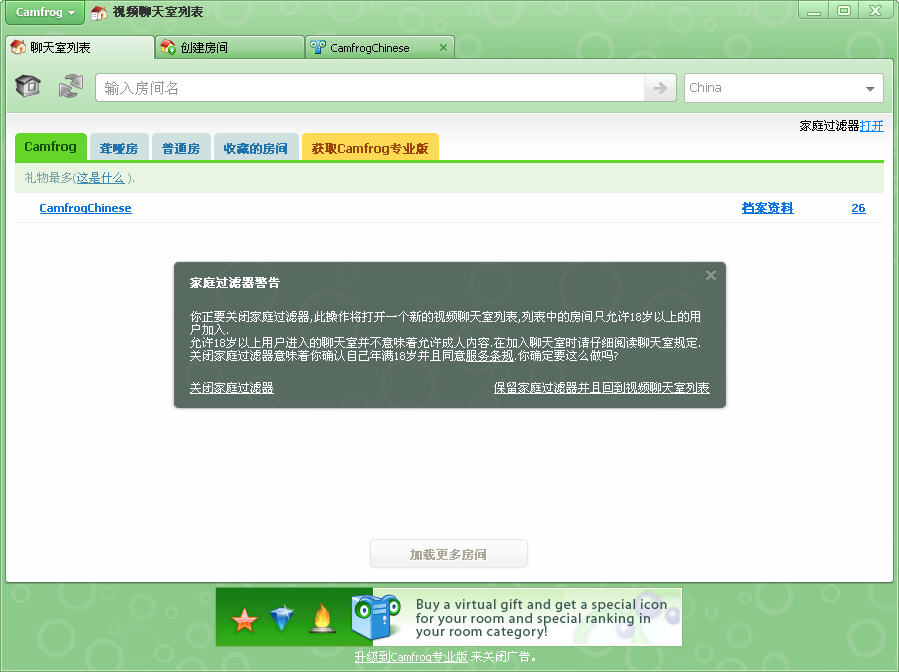The height and width of the screenshot is (672, 899).
Task: Click the go arrow next to room name field
Action: [x=660, y=88]
